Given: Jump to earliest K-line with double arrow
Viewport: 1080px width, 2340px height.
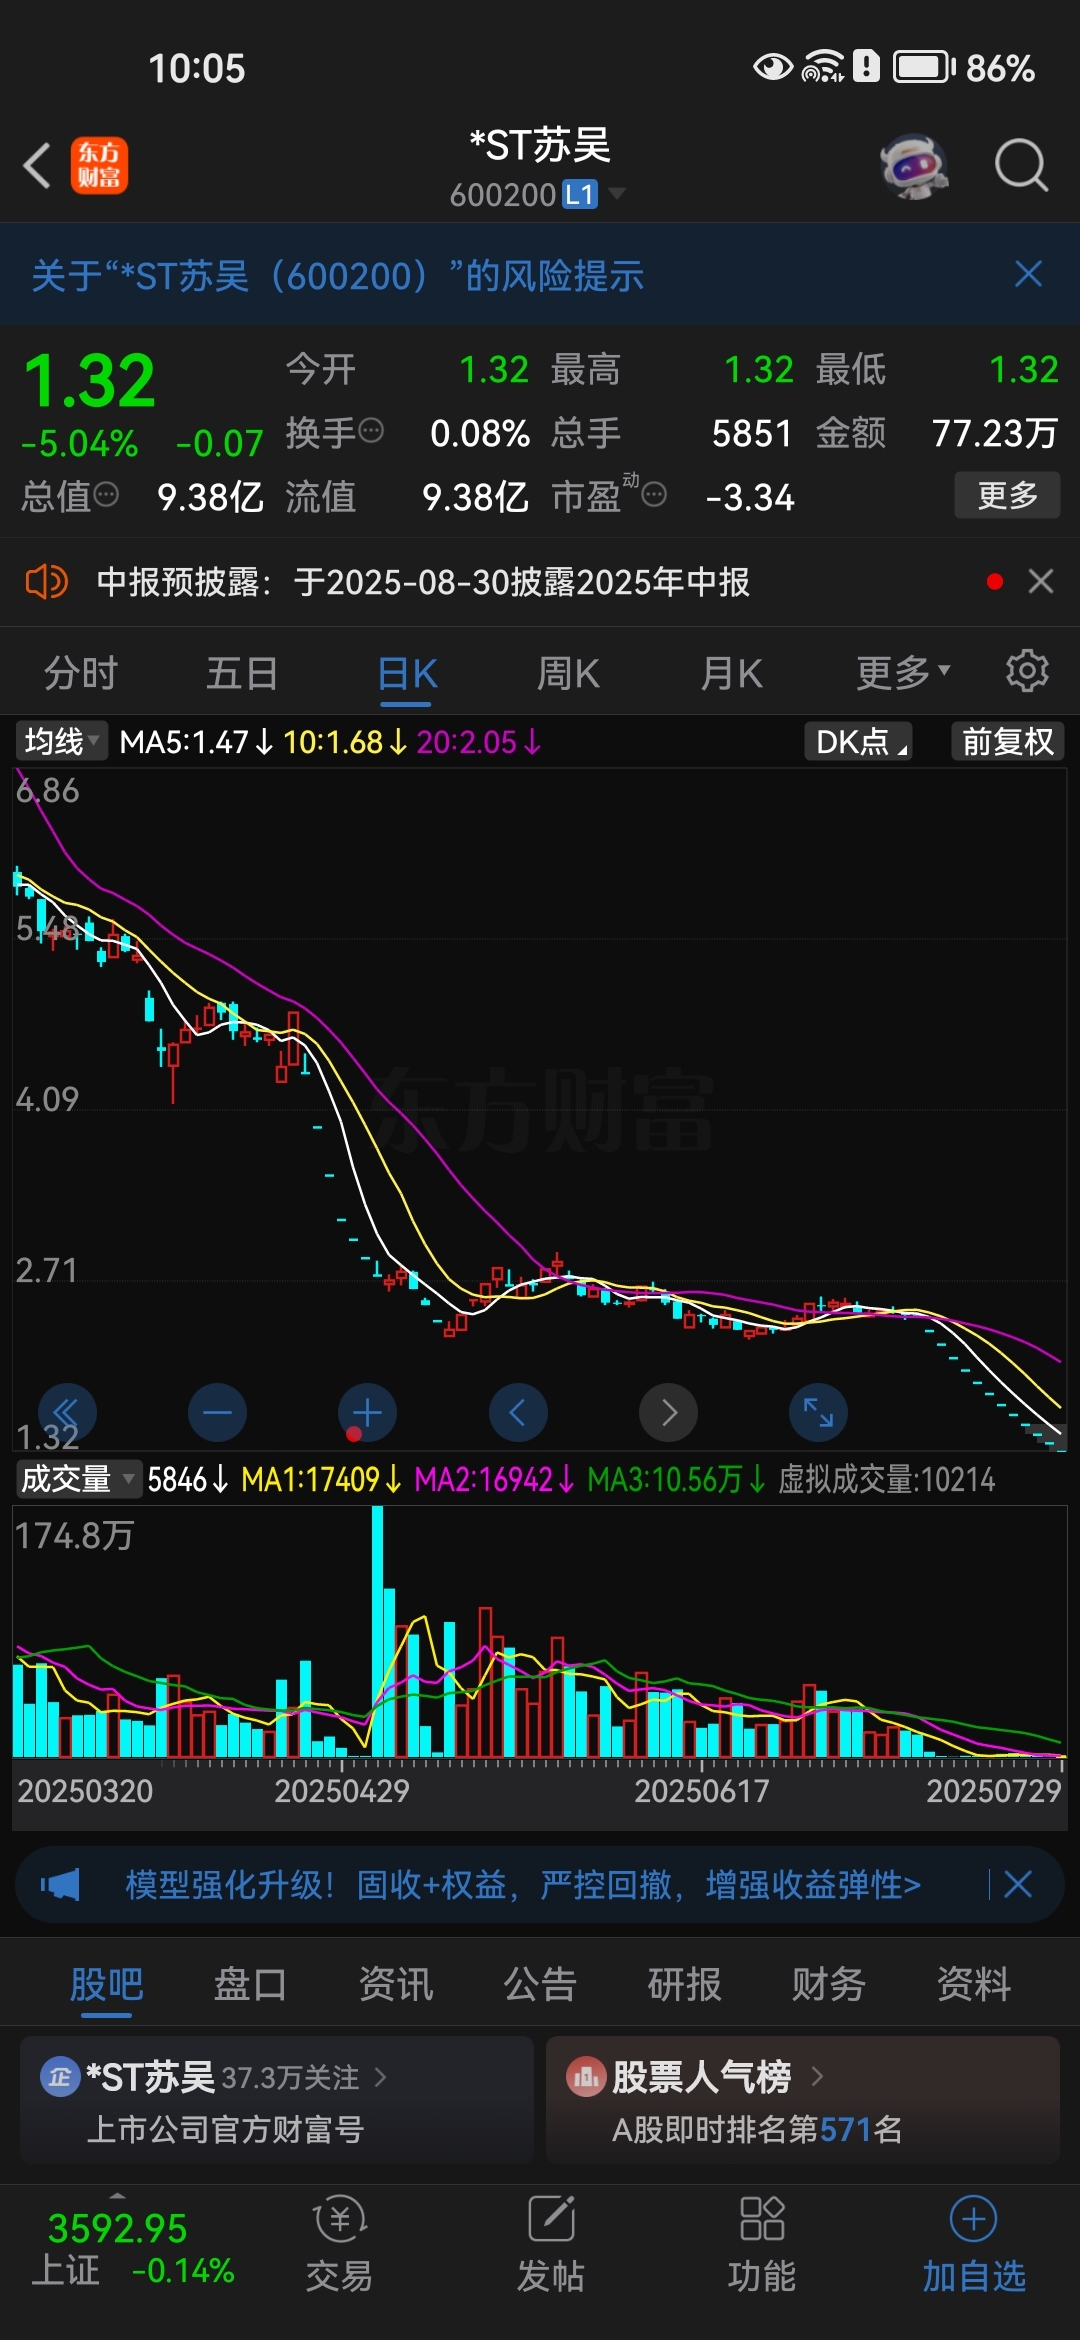Looking at the screenshot, I should [x=67, y=1412].
